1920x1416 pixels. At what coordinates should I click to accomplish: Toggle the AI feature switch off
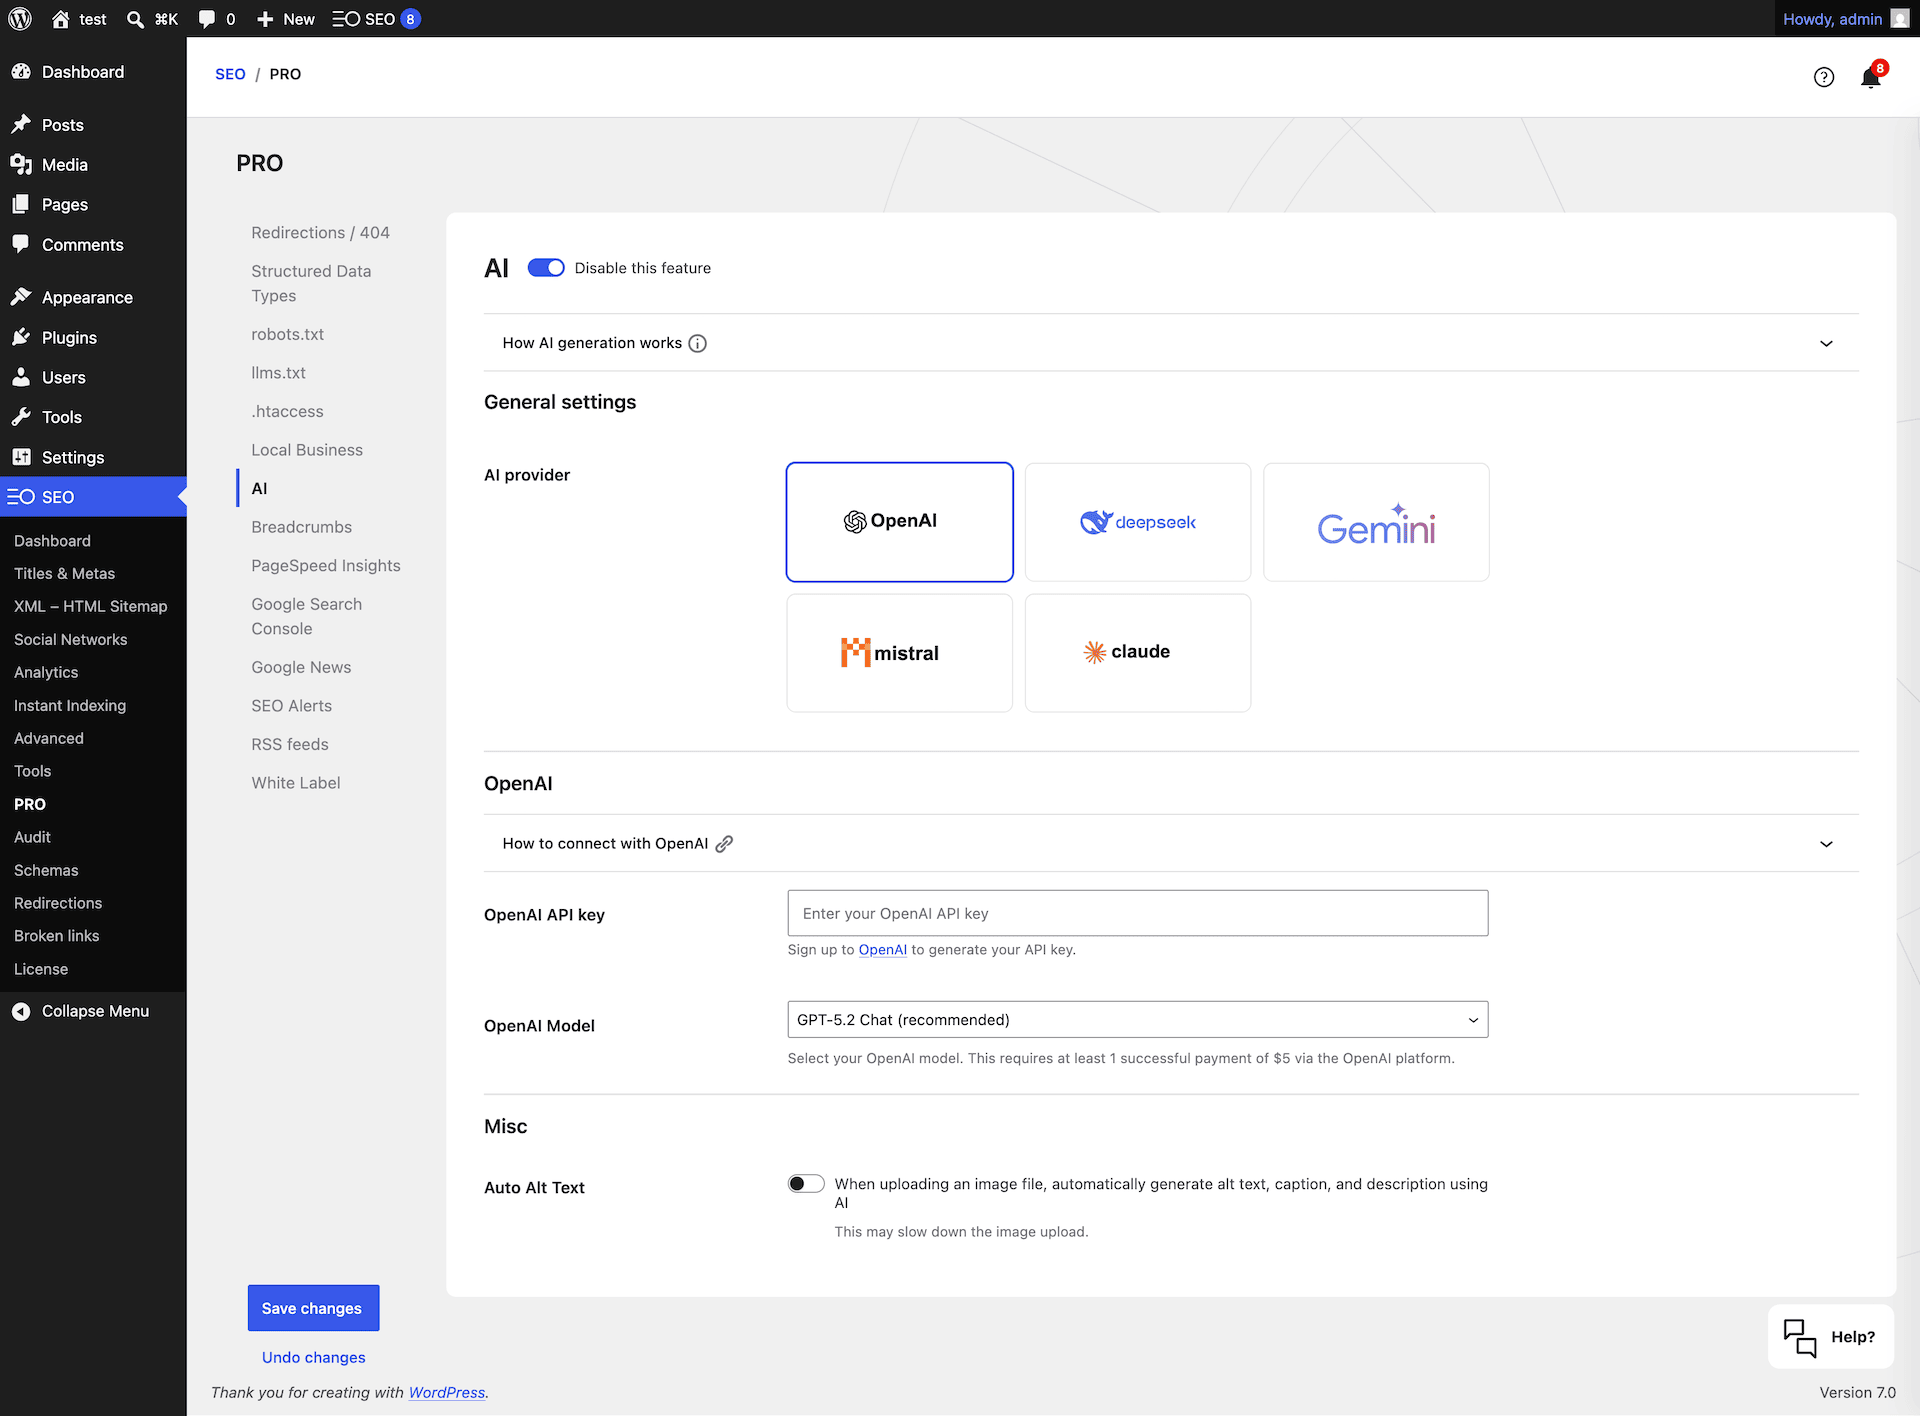click(x=546, y=268)
